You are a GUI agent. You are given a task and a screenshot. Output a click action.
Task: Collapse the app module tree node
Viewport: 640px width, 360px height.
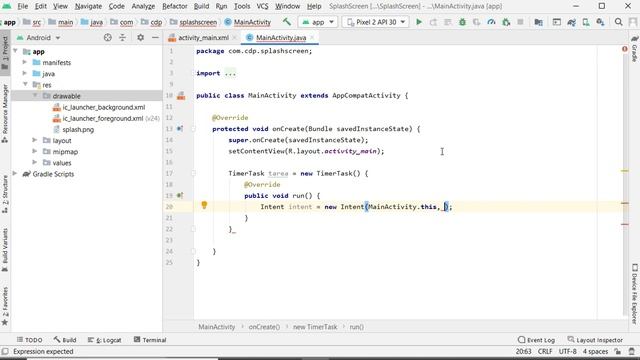click(16, 51)
